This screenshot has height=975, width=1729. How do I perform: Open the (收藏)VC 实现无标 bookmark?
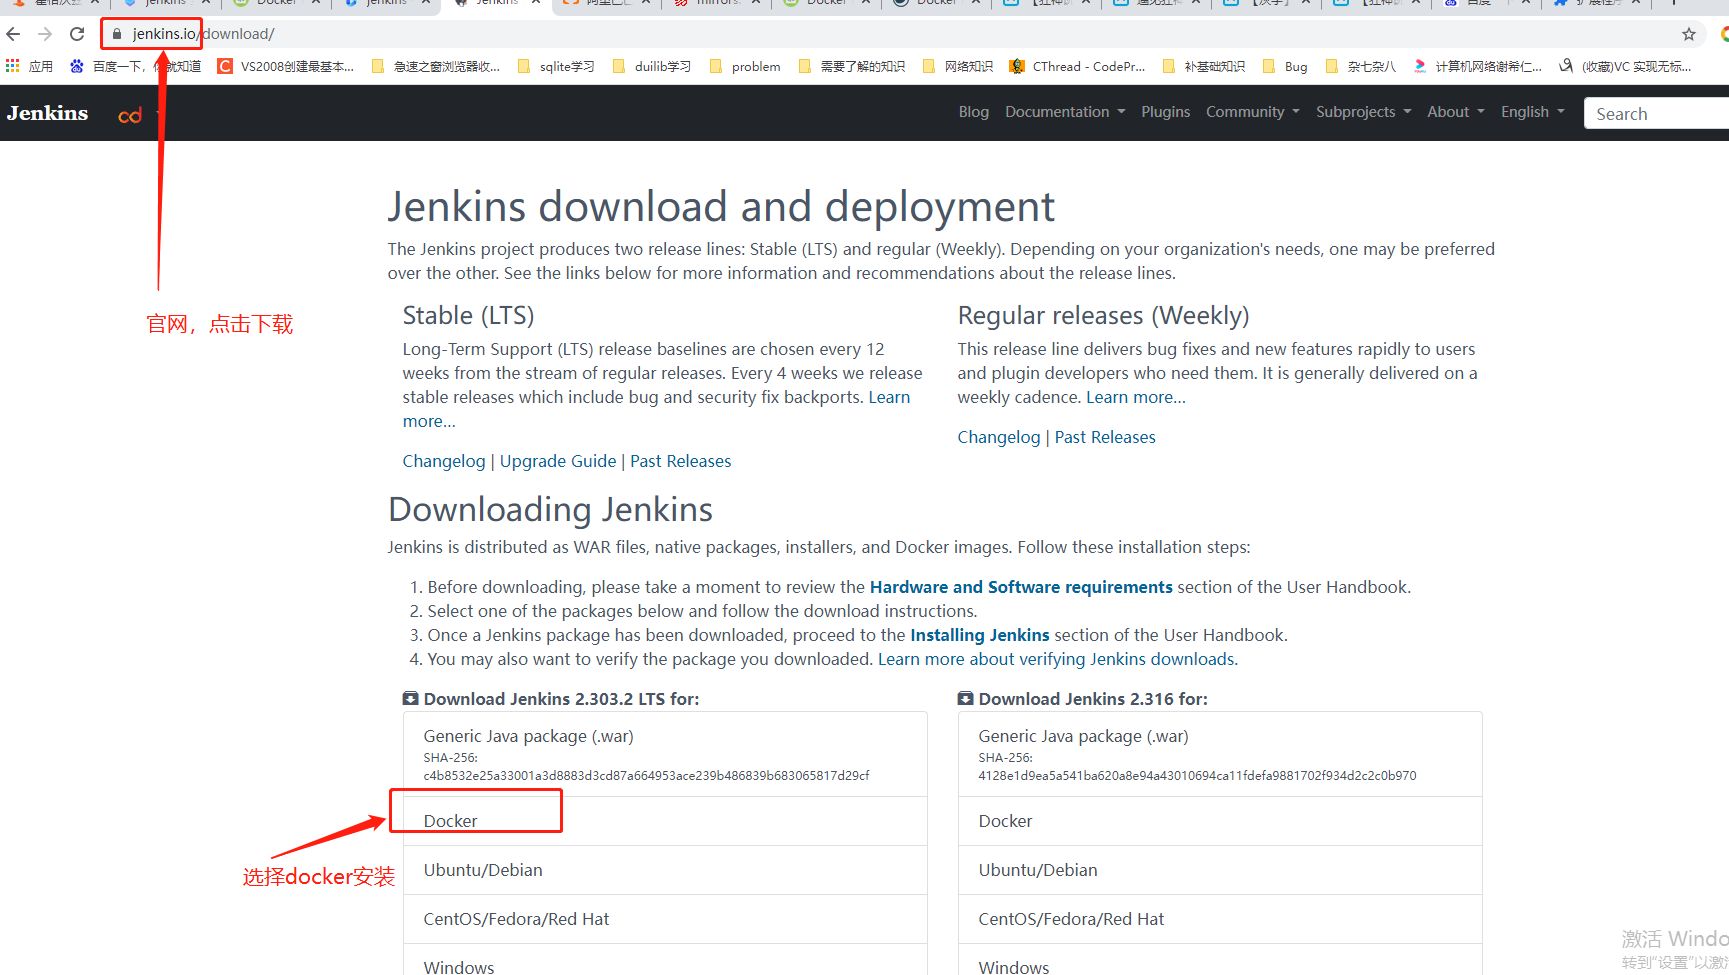pos(1625,66)
